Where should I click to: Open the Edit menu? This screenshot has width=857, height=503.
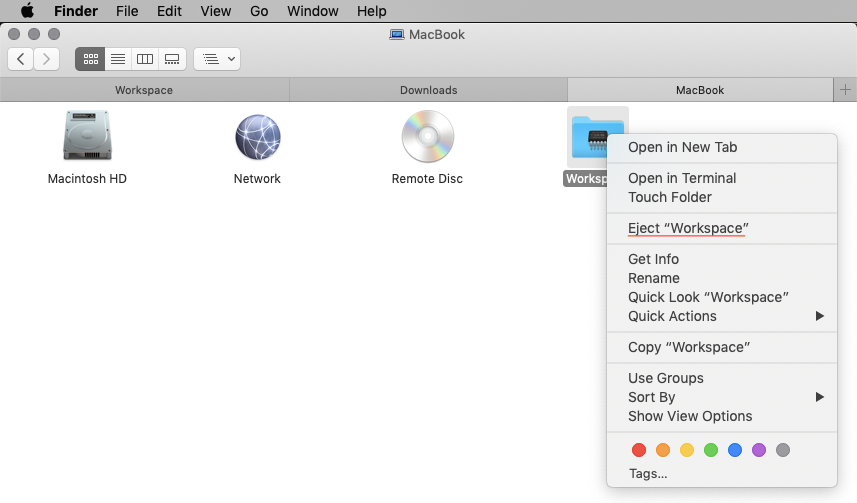pos(169,11)
